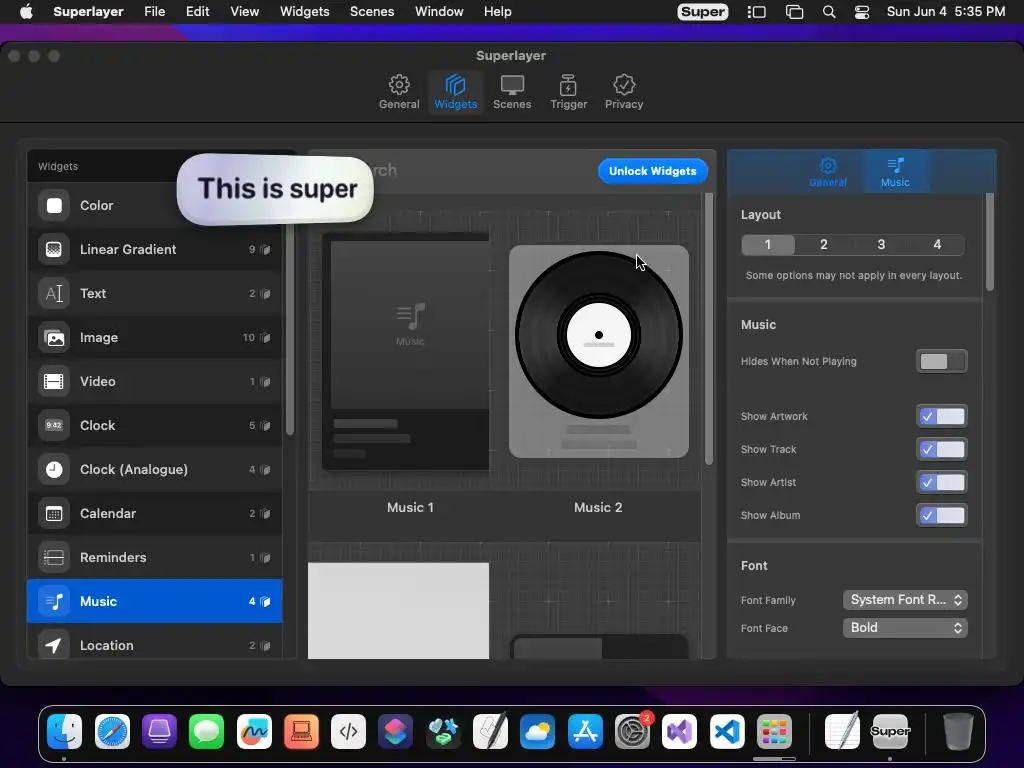The width and height of the screenshot is (1024, 768).
Task: Open the Music inspector tab icon
Action: point(895,165)
